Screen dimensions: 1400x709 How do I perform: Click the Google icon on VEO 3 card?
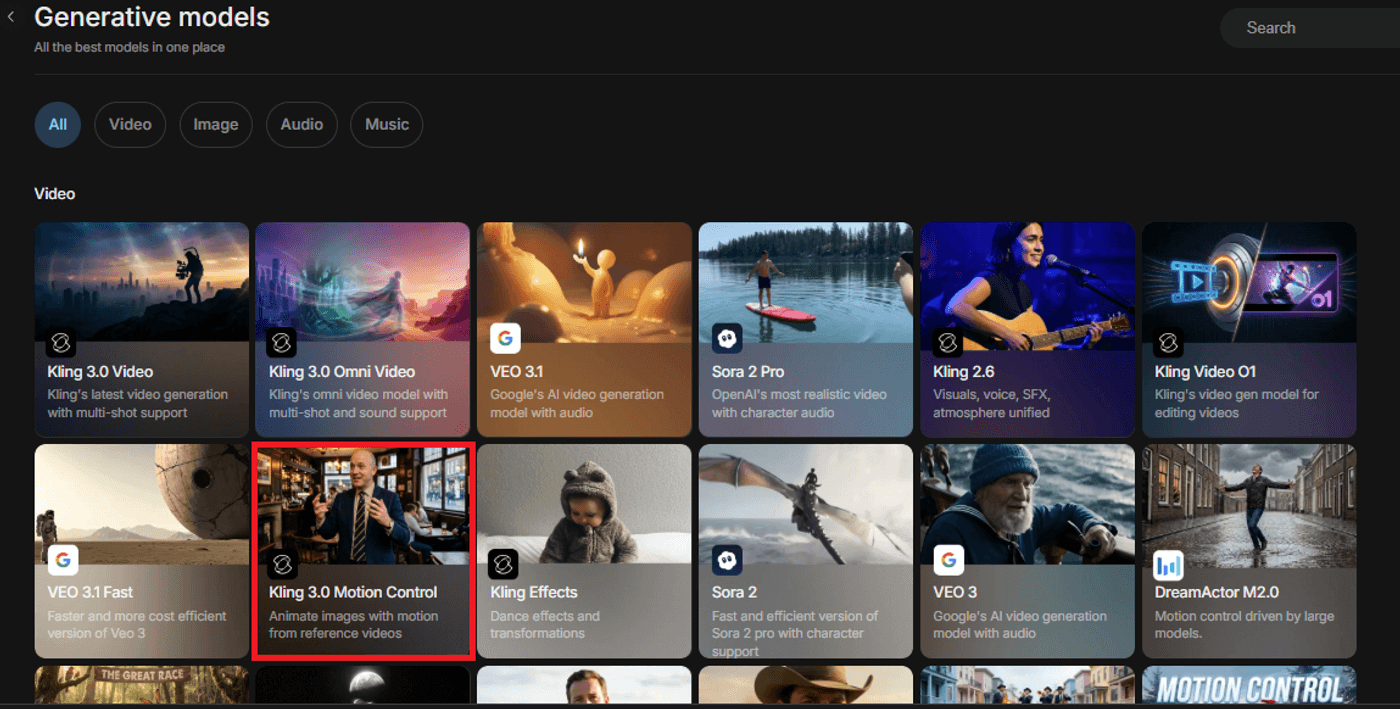pos(948,560)
